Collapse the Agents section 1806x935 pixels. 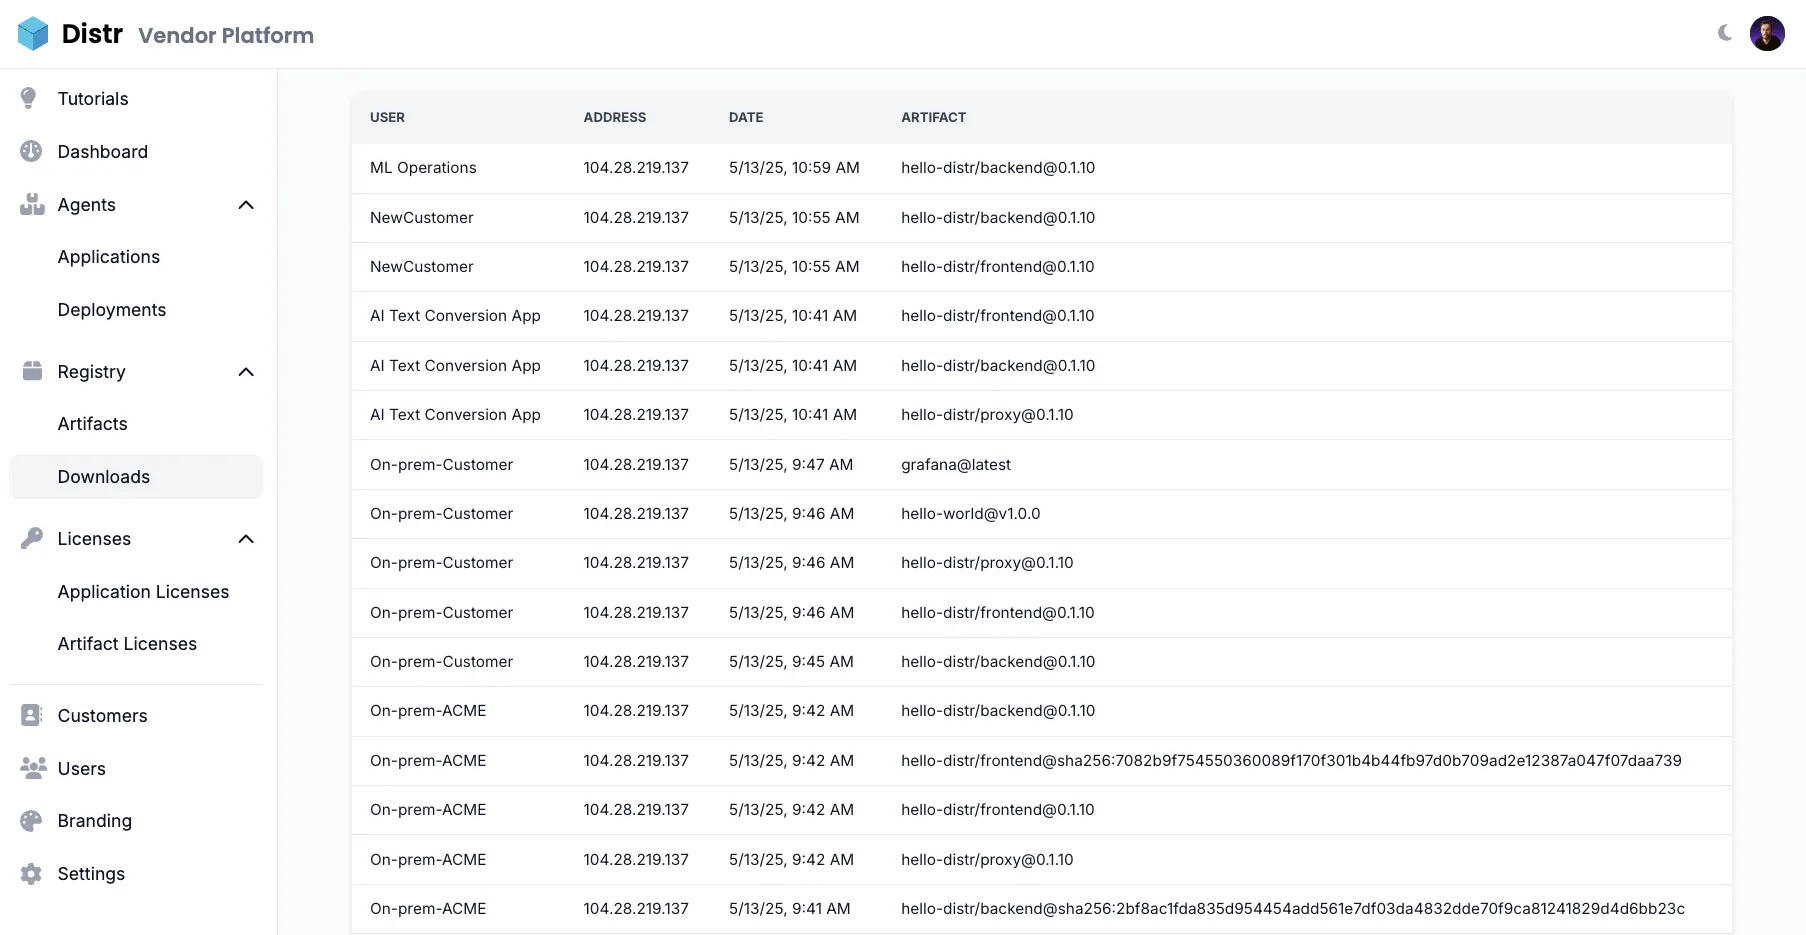pos(246,204)
